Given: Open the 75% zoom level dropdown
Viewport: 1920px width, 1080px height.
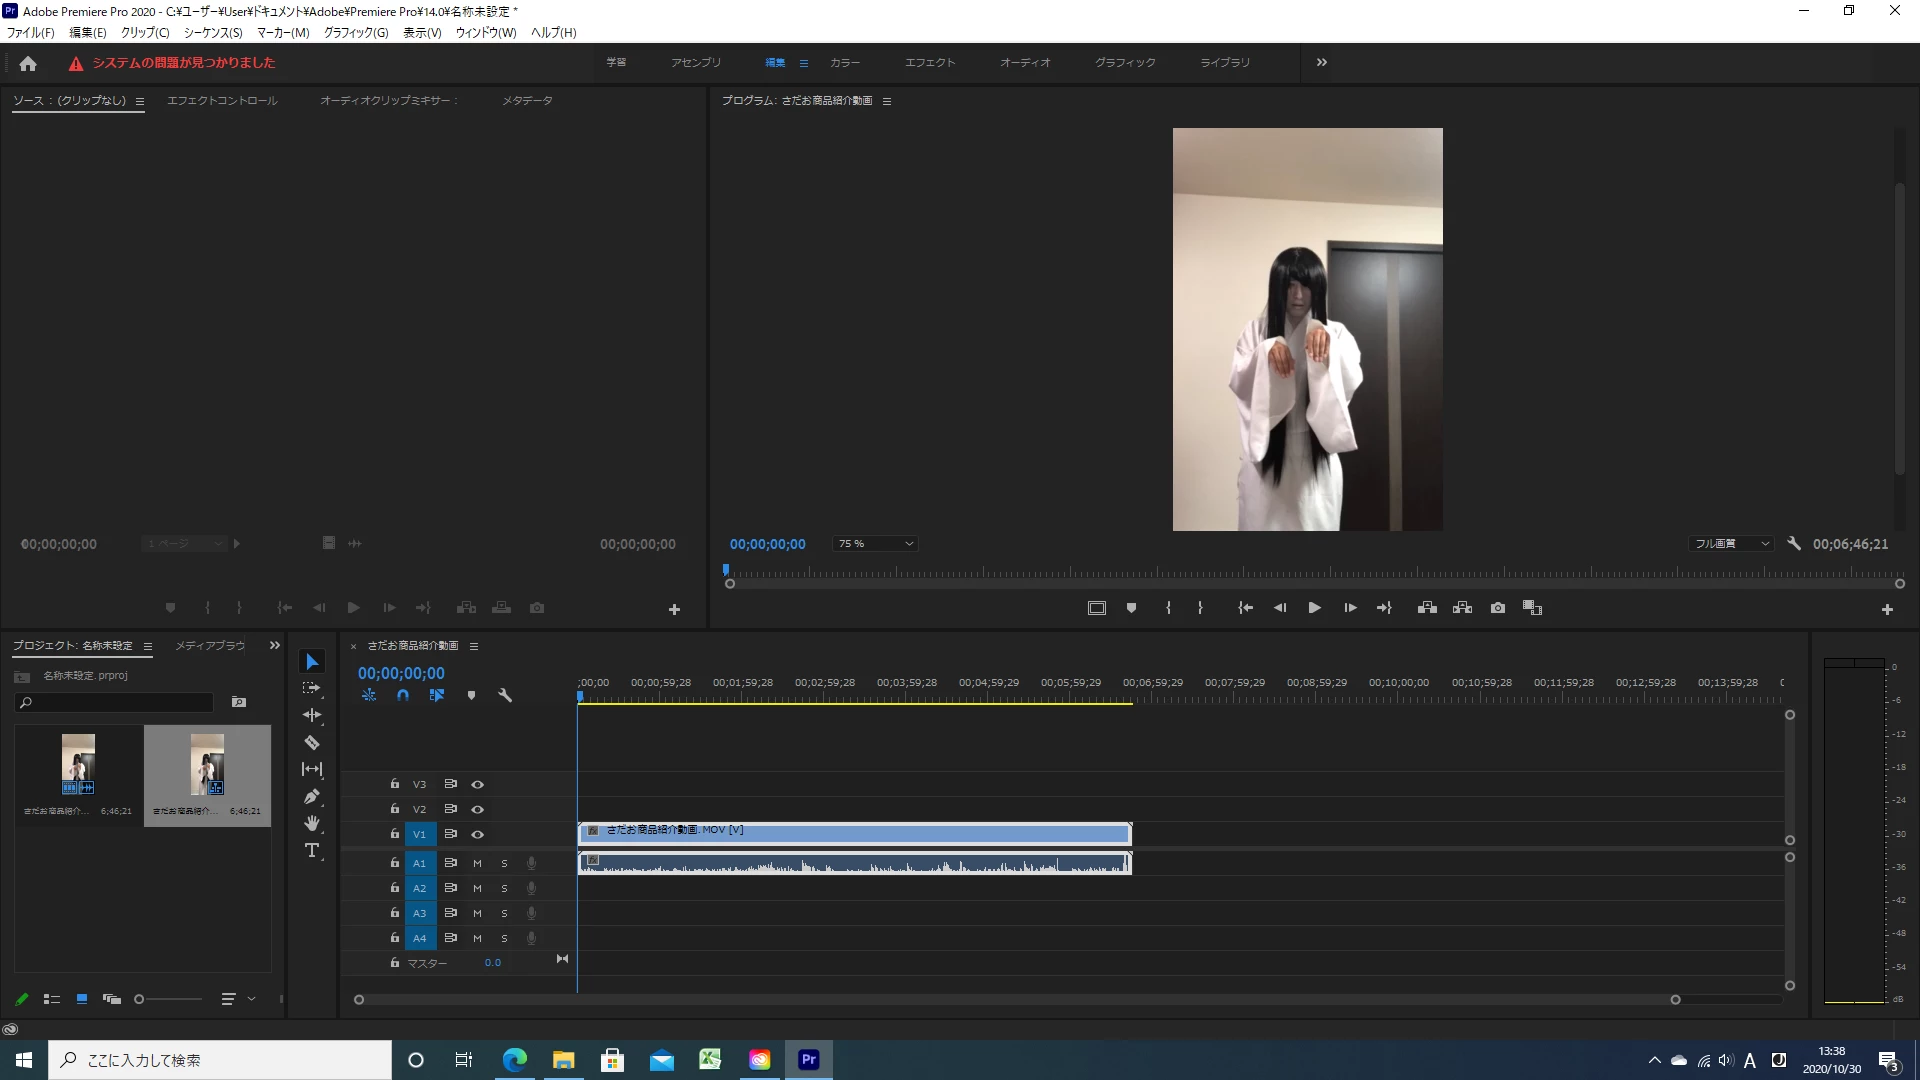Looking at the screenshot, I should click(876, 544).
